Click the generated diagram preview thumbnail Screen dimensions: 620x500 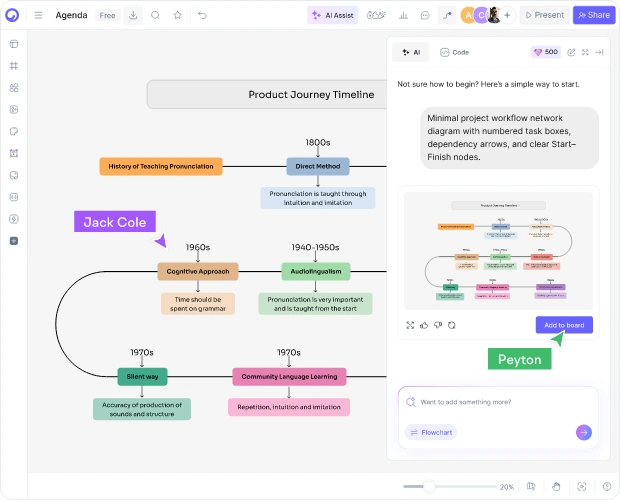(x=498, y=251)
